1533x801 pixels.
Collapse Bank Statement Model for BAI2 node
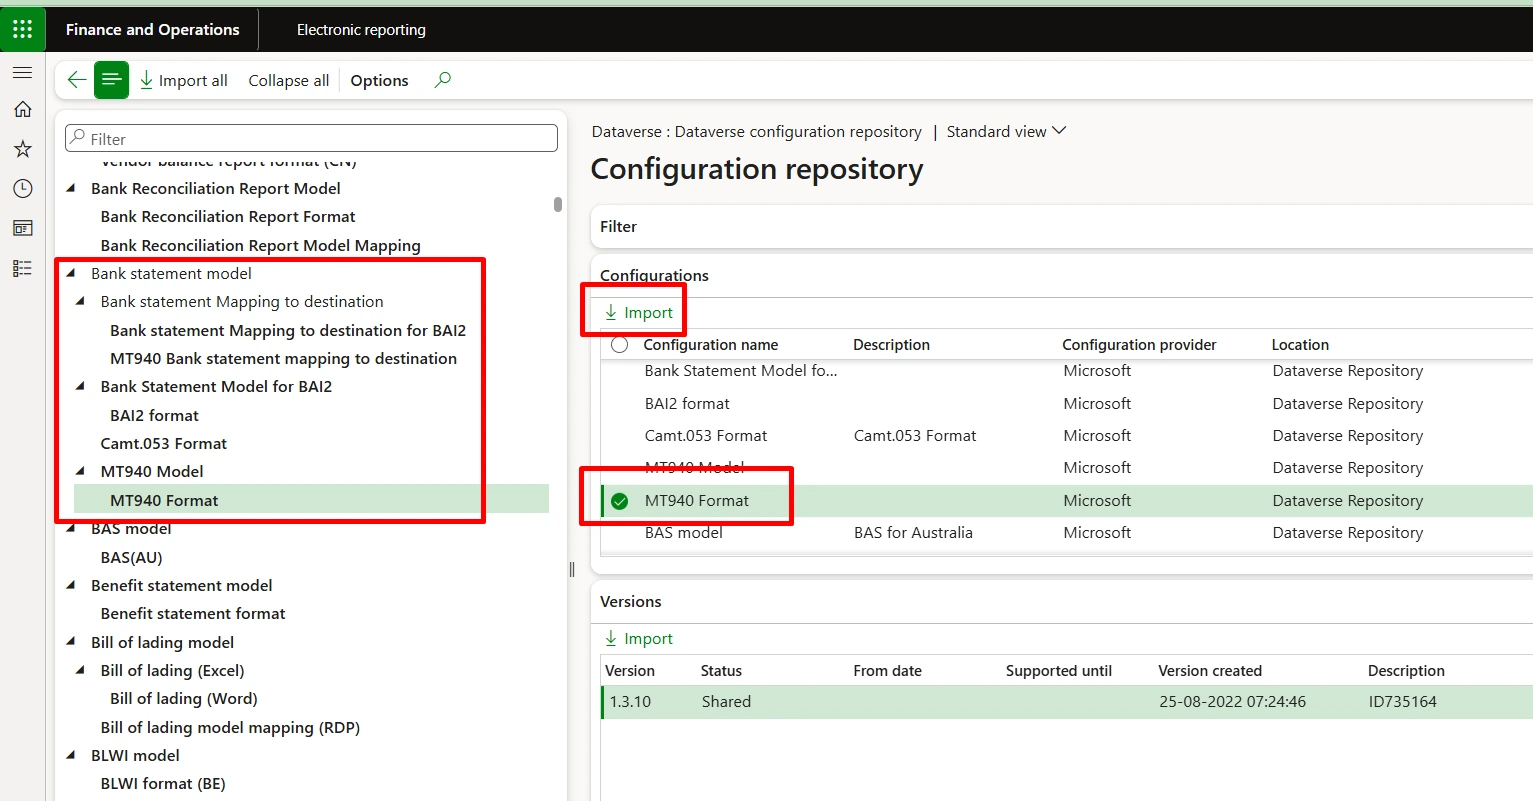pyautogui.click(x=81, y=387)
